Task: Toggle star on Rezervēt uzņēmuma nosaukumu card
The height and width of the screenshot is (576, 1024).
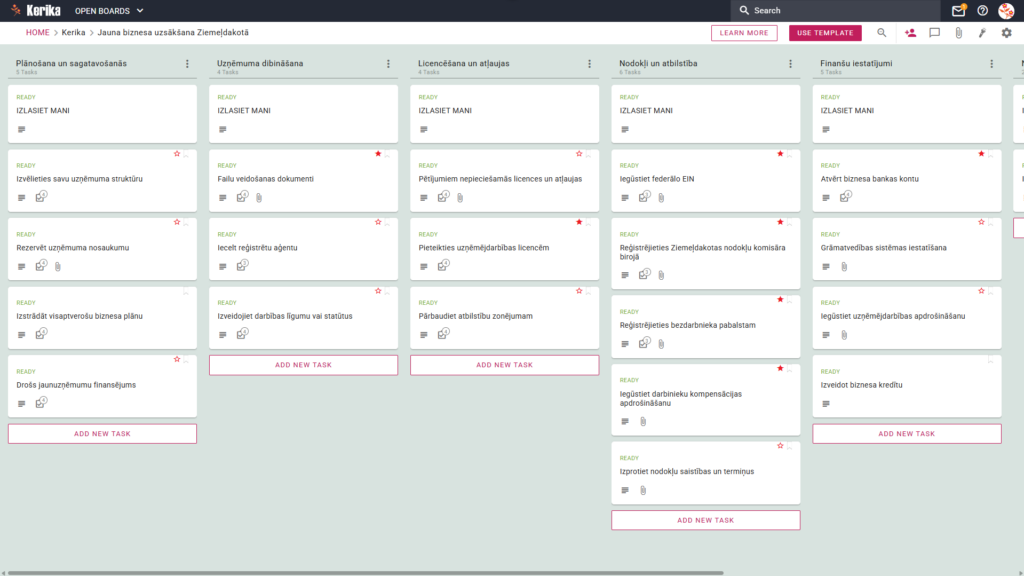Action: 177,222
